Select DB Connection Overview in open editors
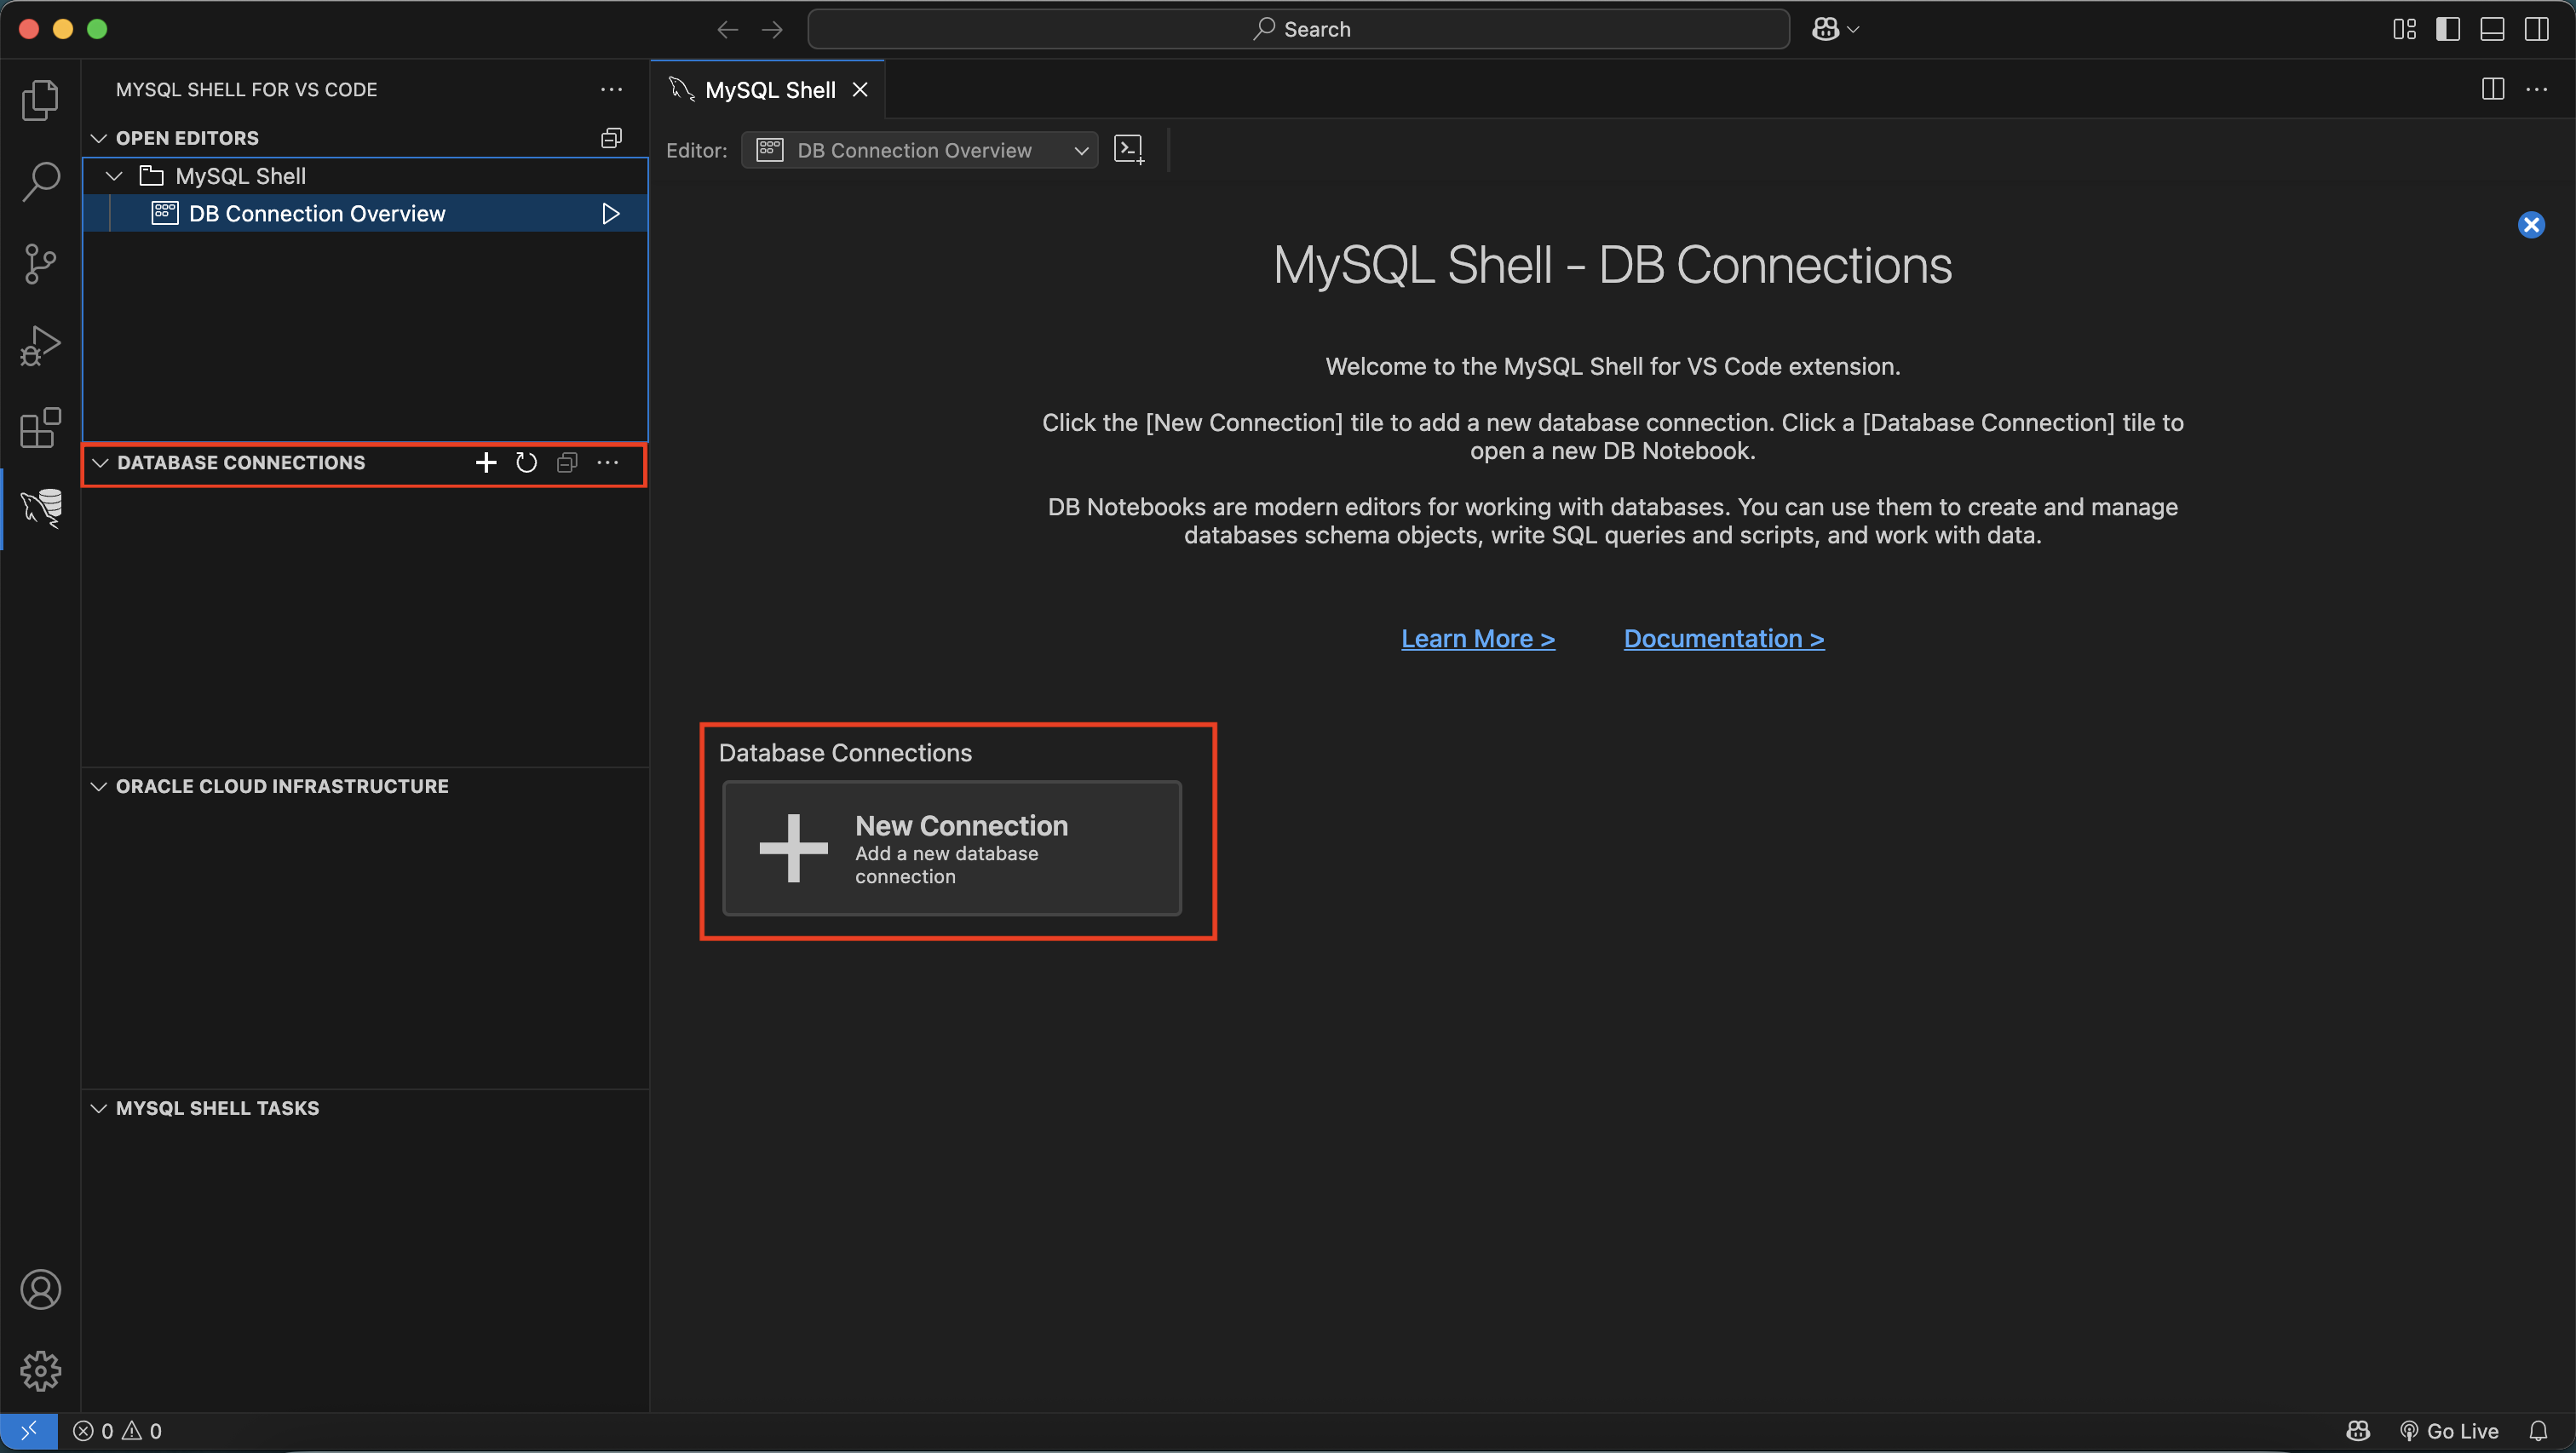This screenshot has height=1453, width=2576. tap(316, 214)
